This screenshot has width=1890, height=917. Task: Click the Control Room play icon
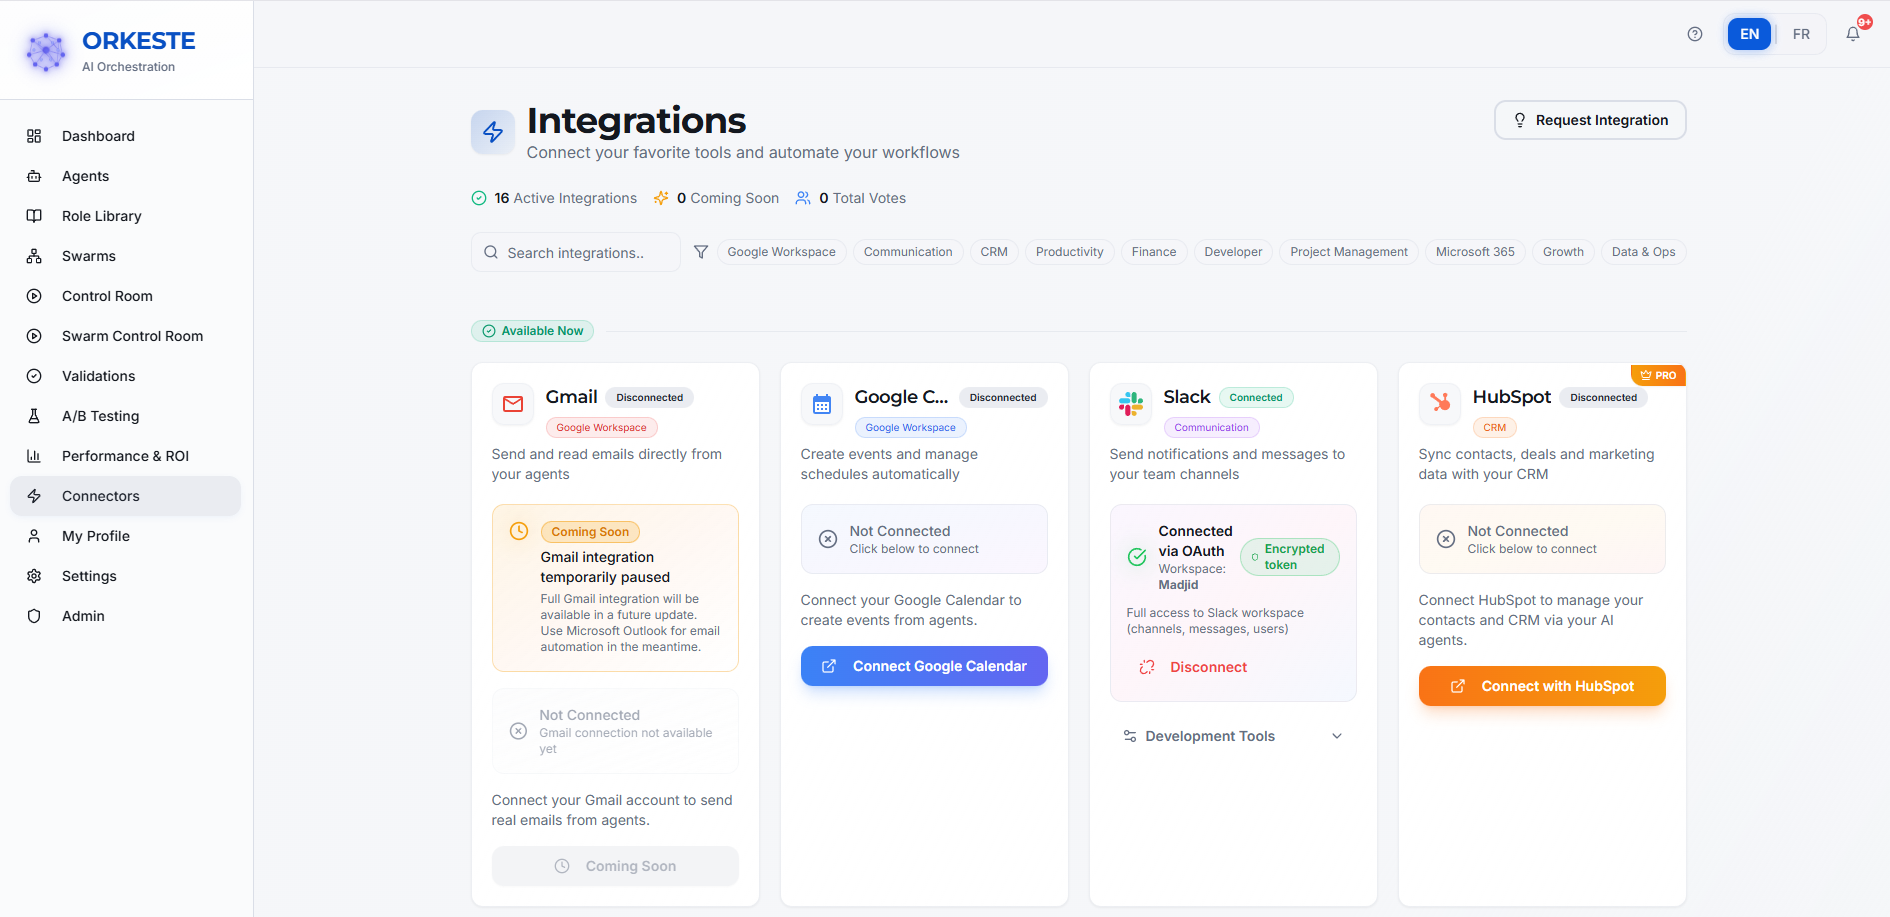[x=34, y=296]
